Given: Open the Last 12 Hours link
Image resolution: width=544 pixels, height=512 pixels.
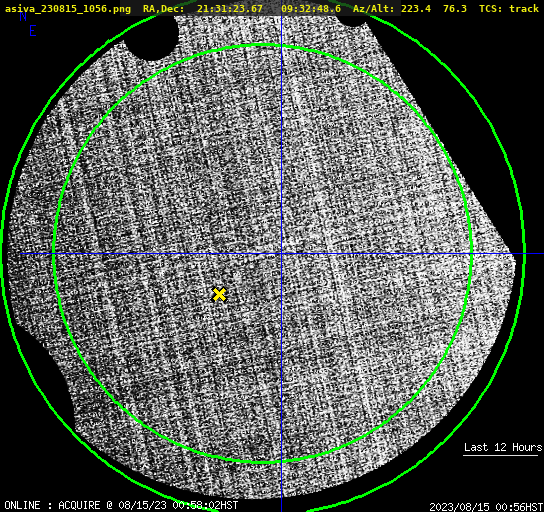Looking at the screenshot, I should click(x=503, y=447).
